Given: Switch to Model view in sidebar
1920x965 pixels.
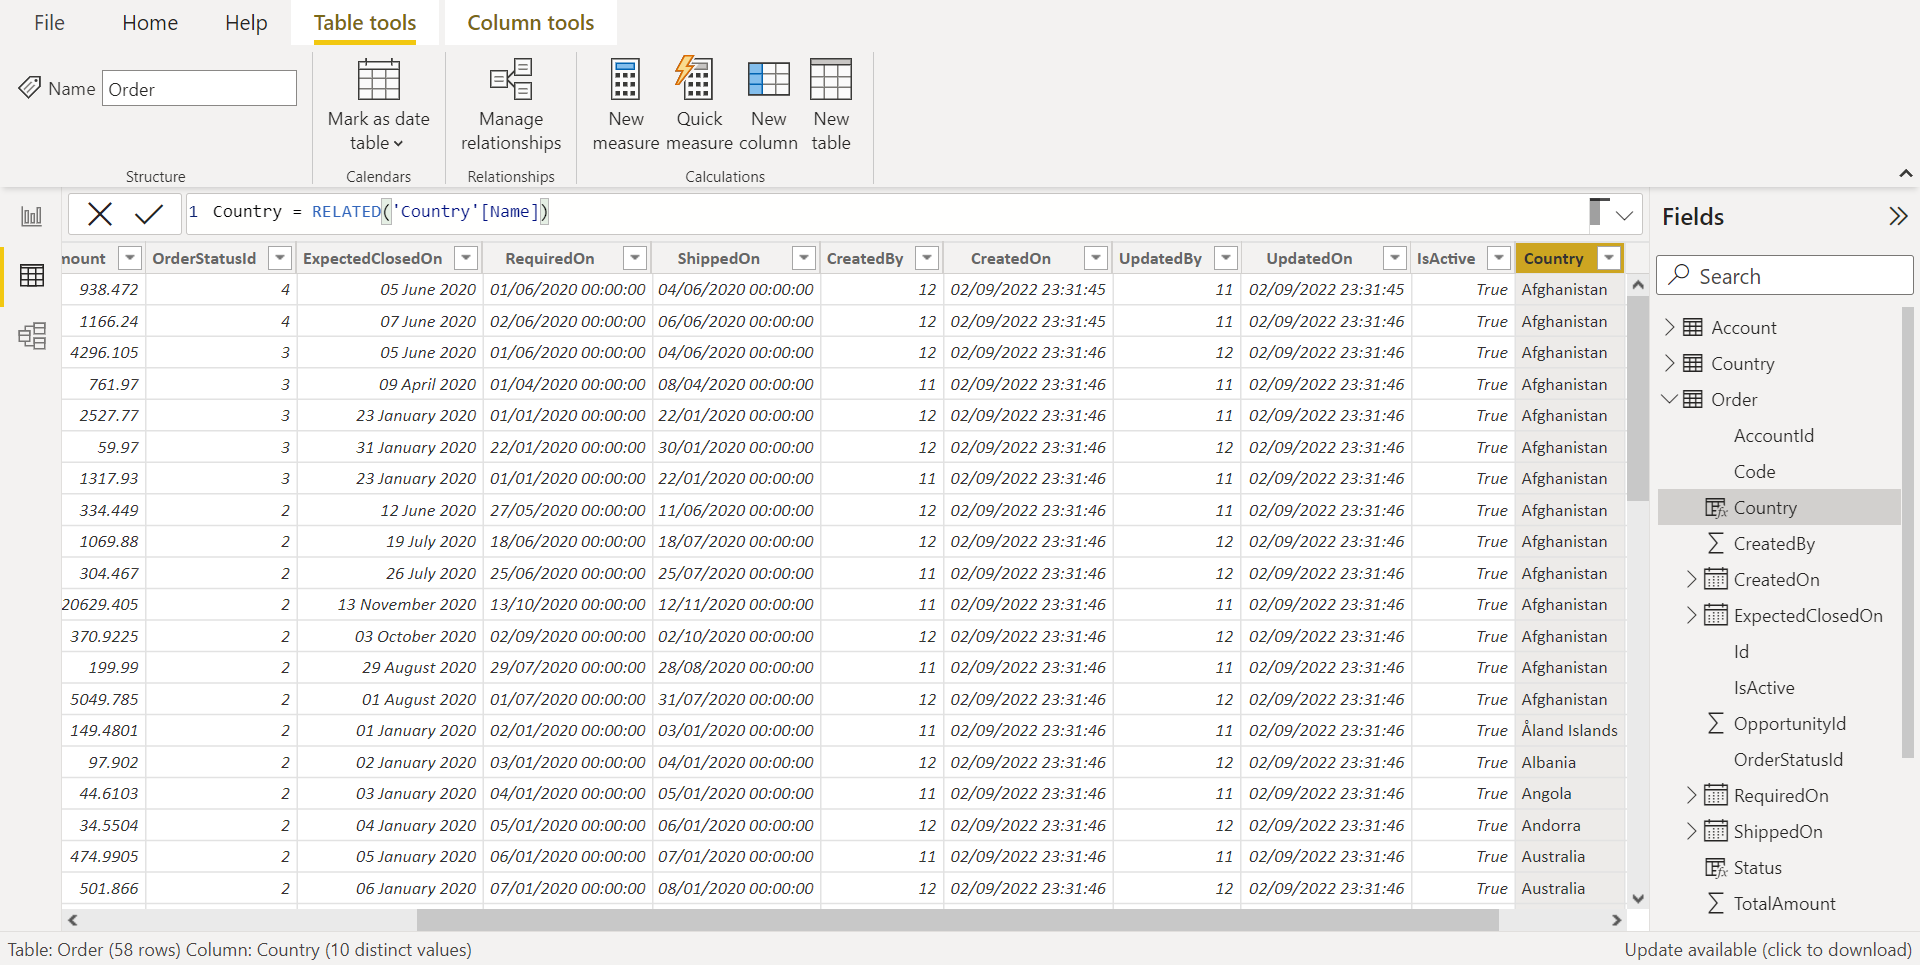Looking at the screenshot, I should pos(32,336).
